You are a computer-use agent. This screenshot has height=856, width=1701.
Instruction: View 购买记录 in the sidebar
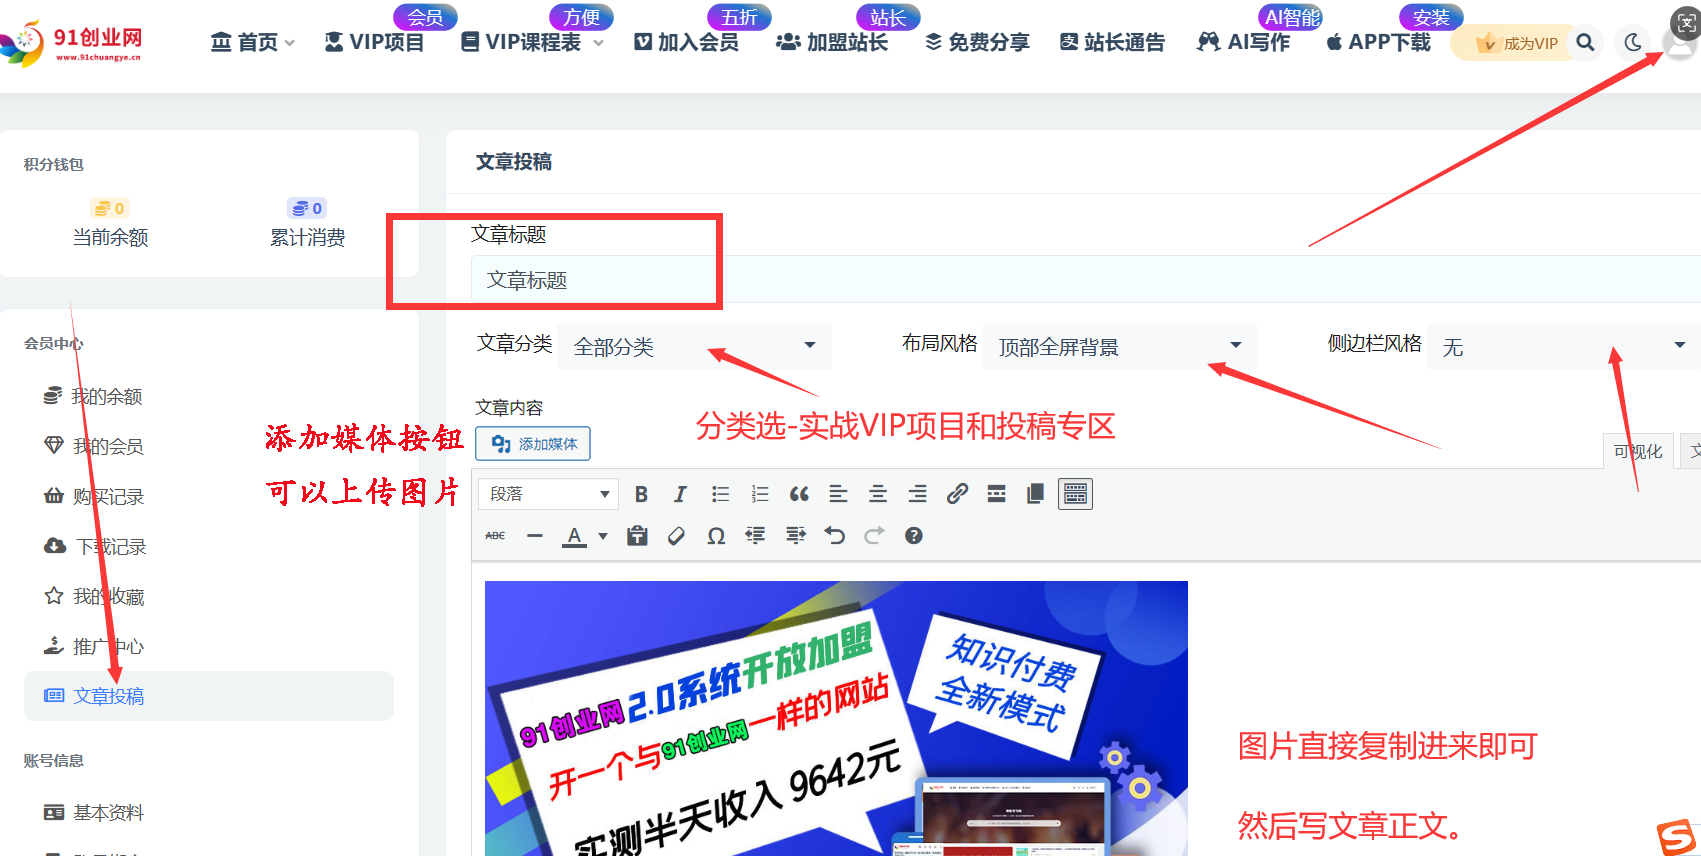(93, 496)
